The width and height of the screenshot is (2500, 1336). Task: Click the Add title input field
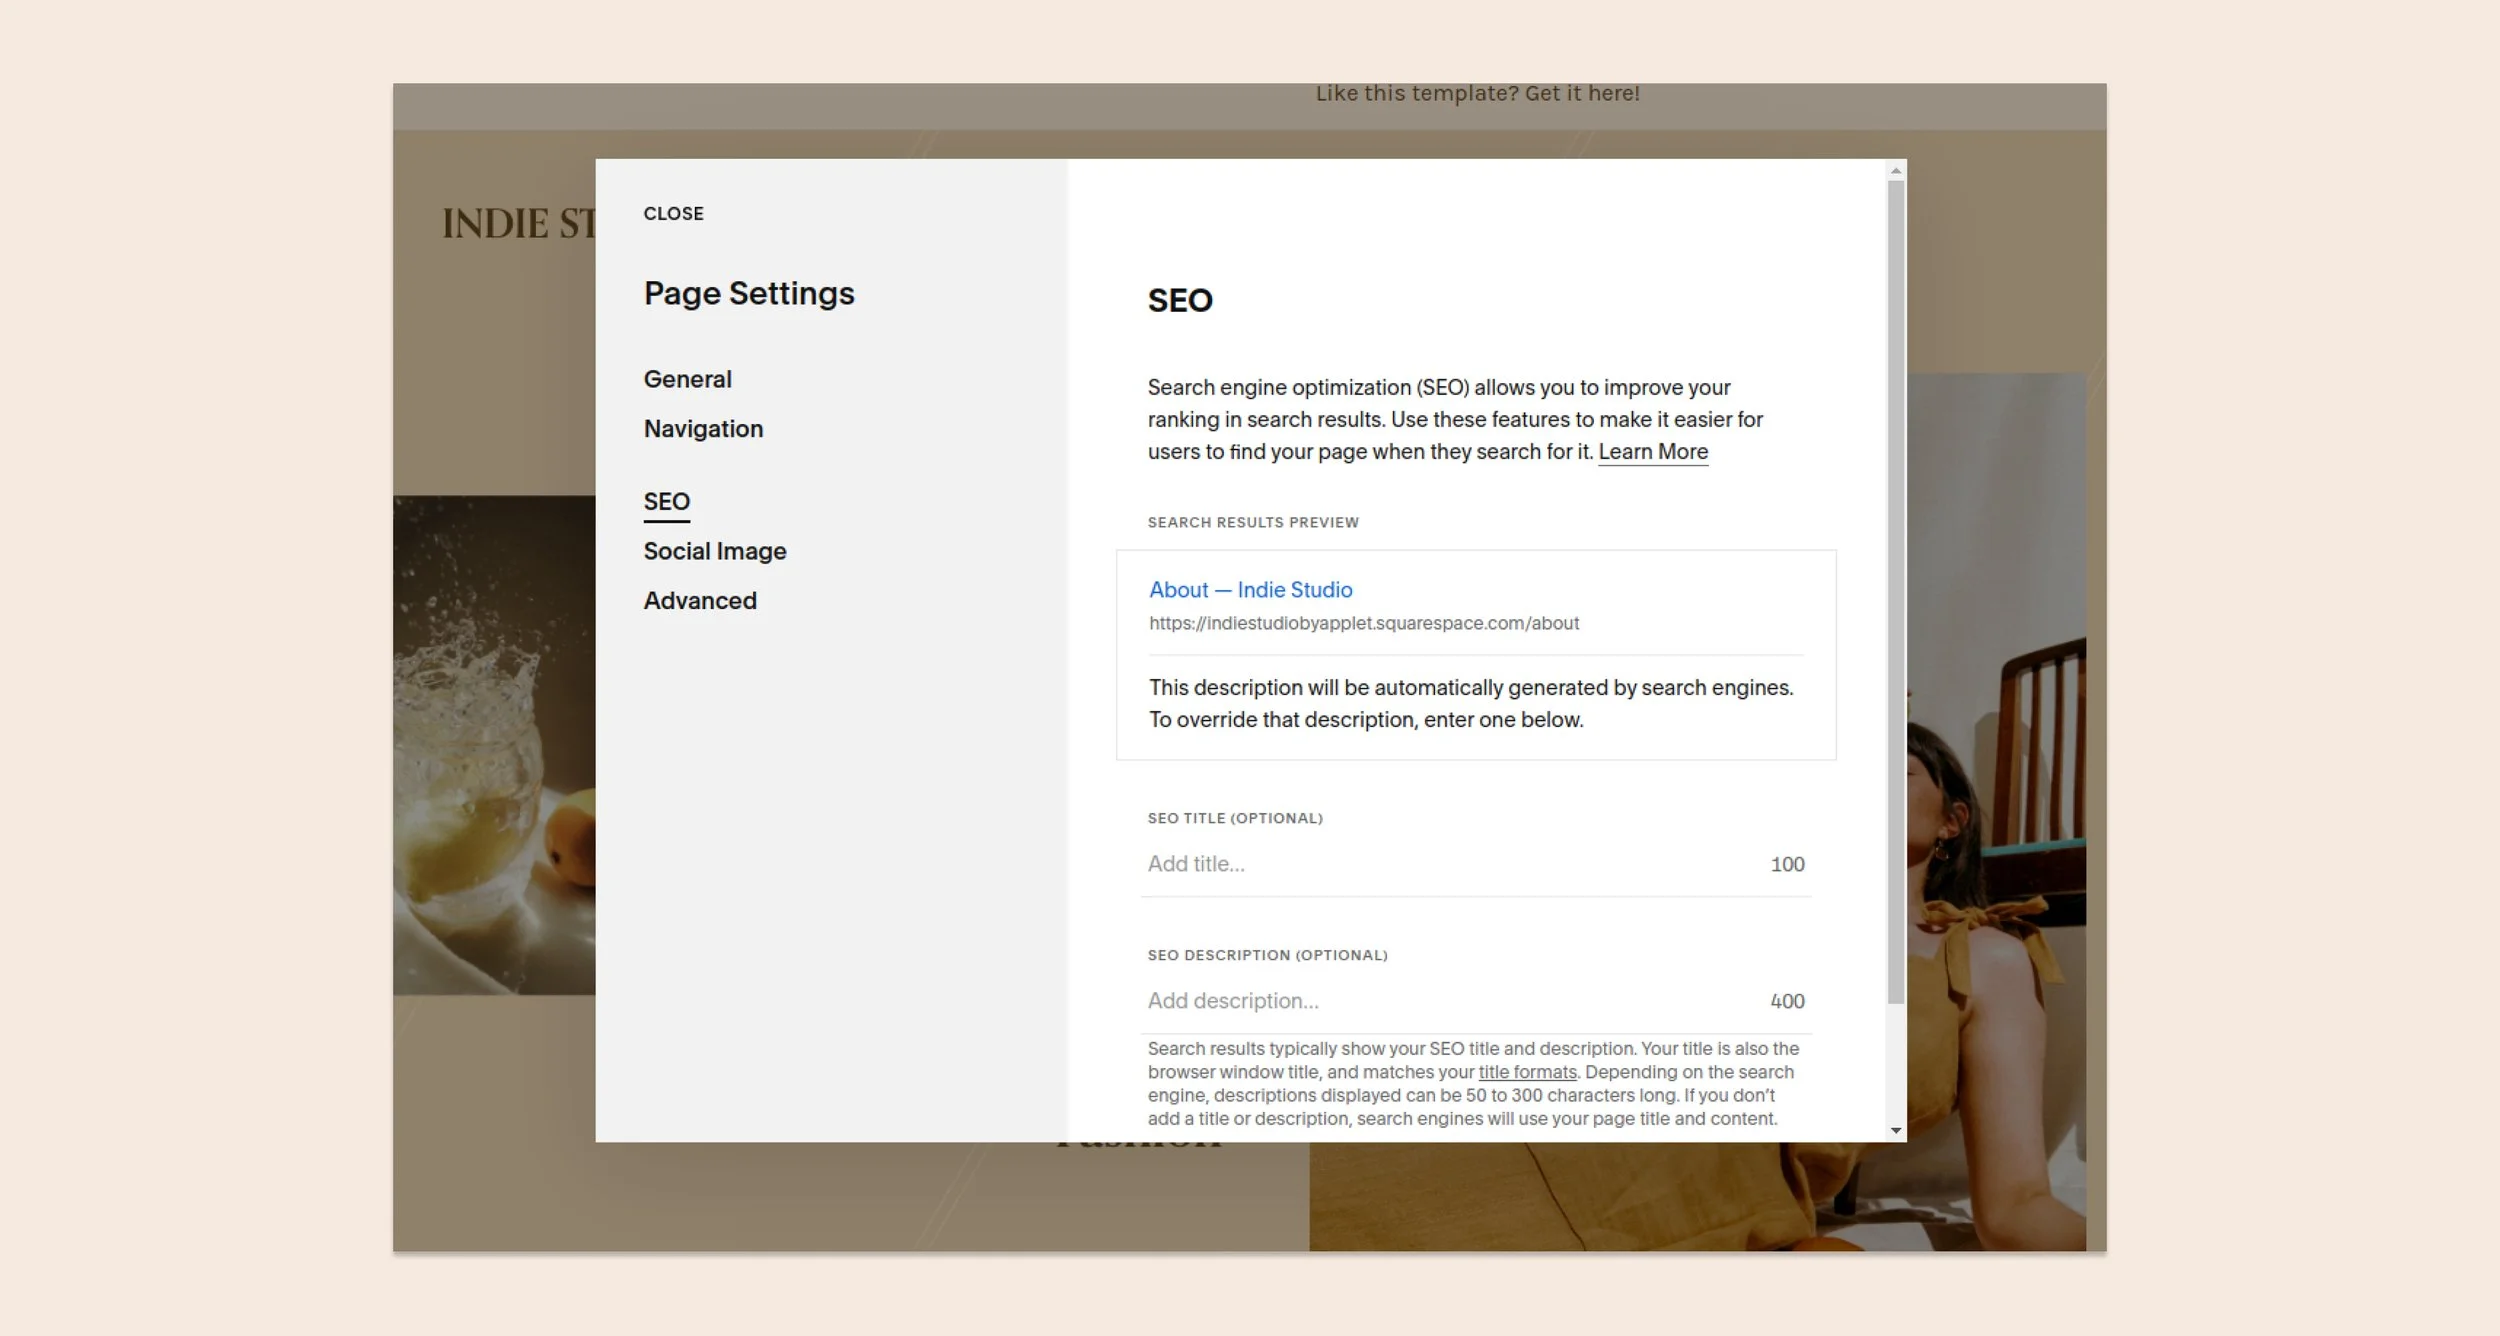(1300, 863)
